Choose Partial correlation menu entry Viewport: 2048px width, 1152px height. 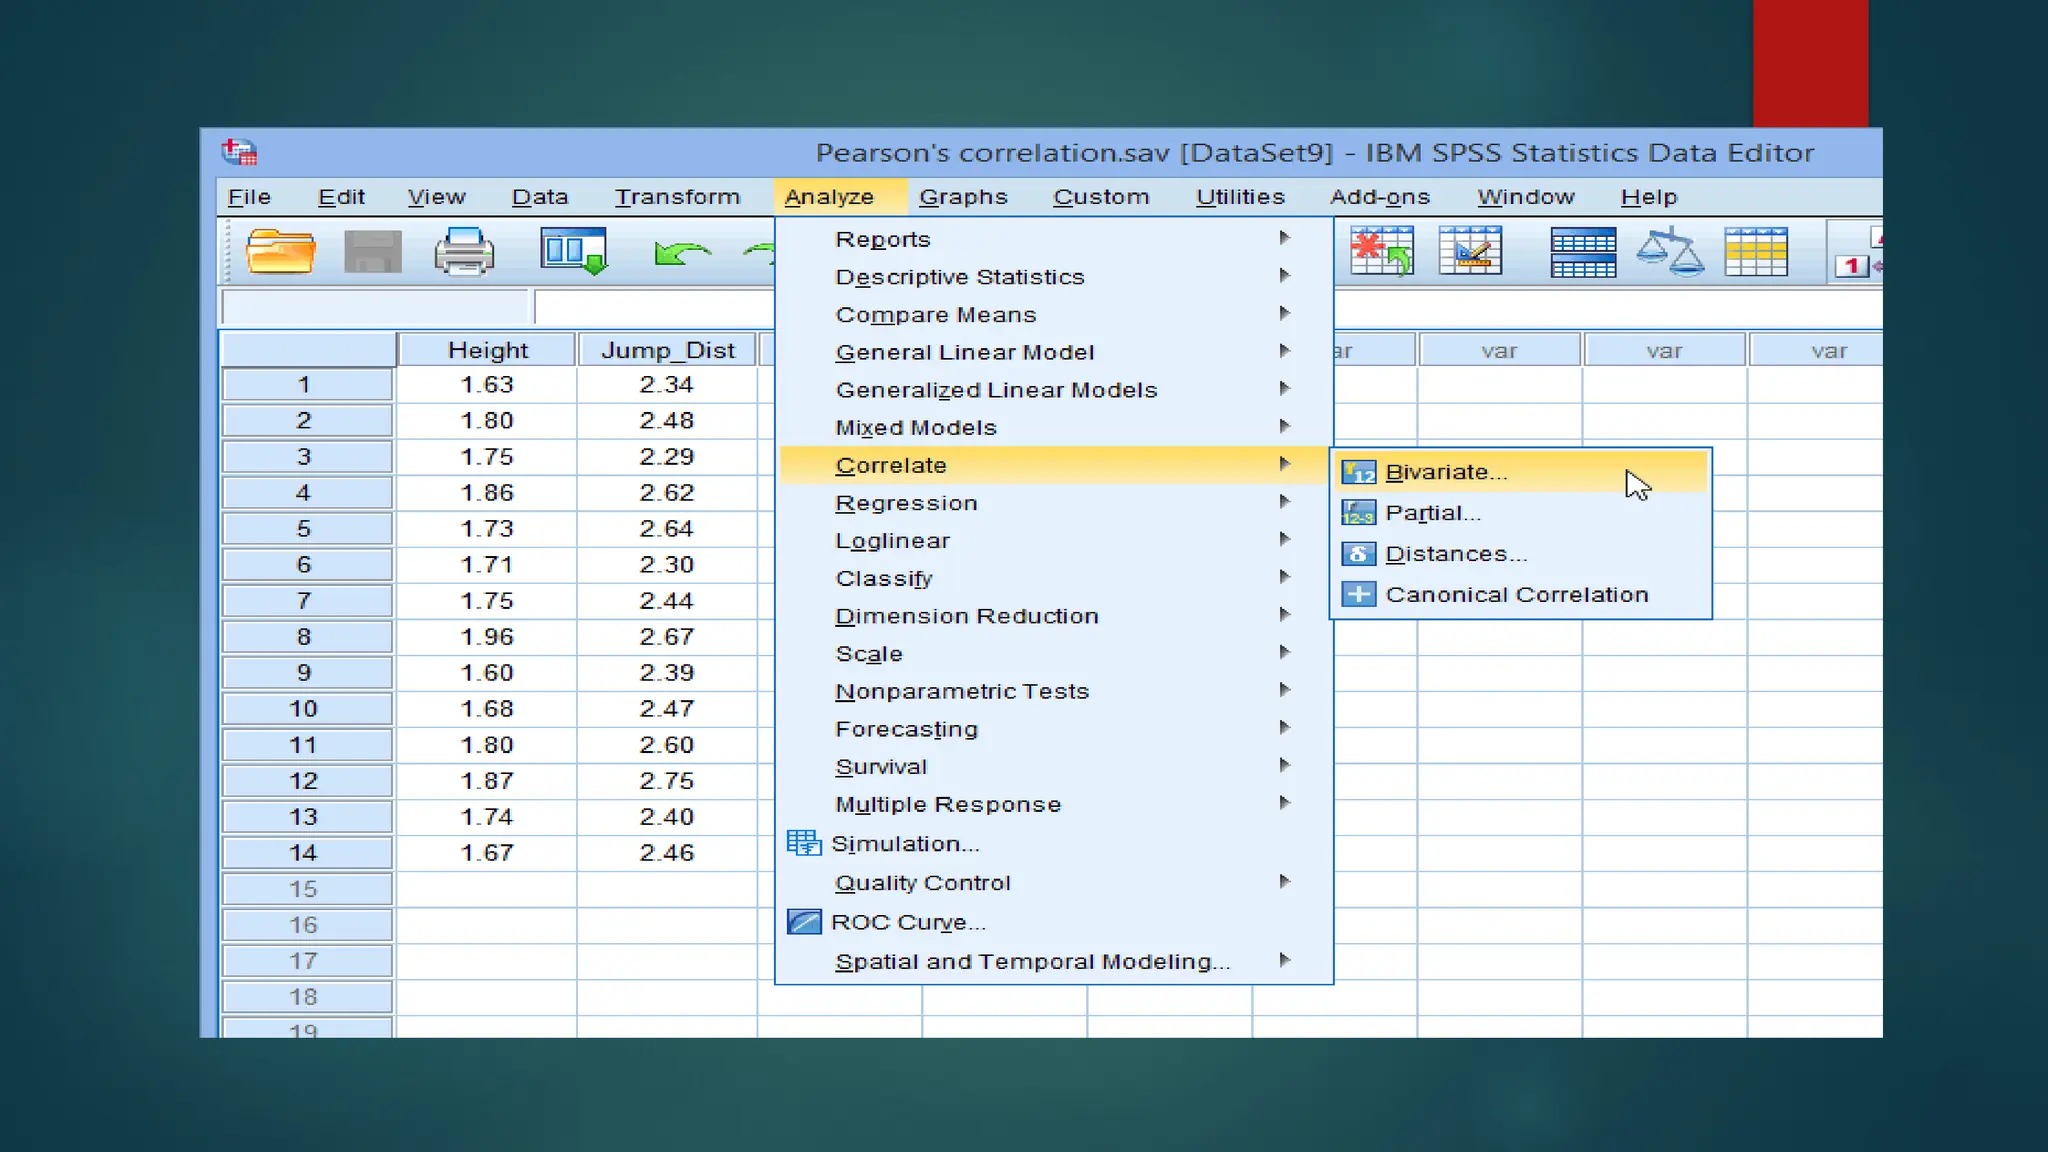coord(1432,513)
